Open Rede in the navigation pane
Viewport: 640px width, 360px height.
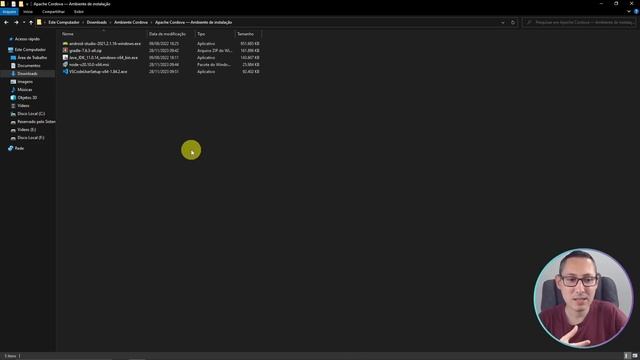click(x=19, y=148)
